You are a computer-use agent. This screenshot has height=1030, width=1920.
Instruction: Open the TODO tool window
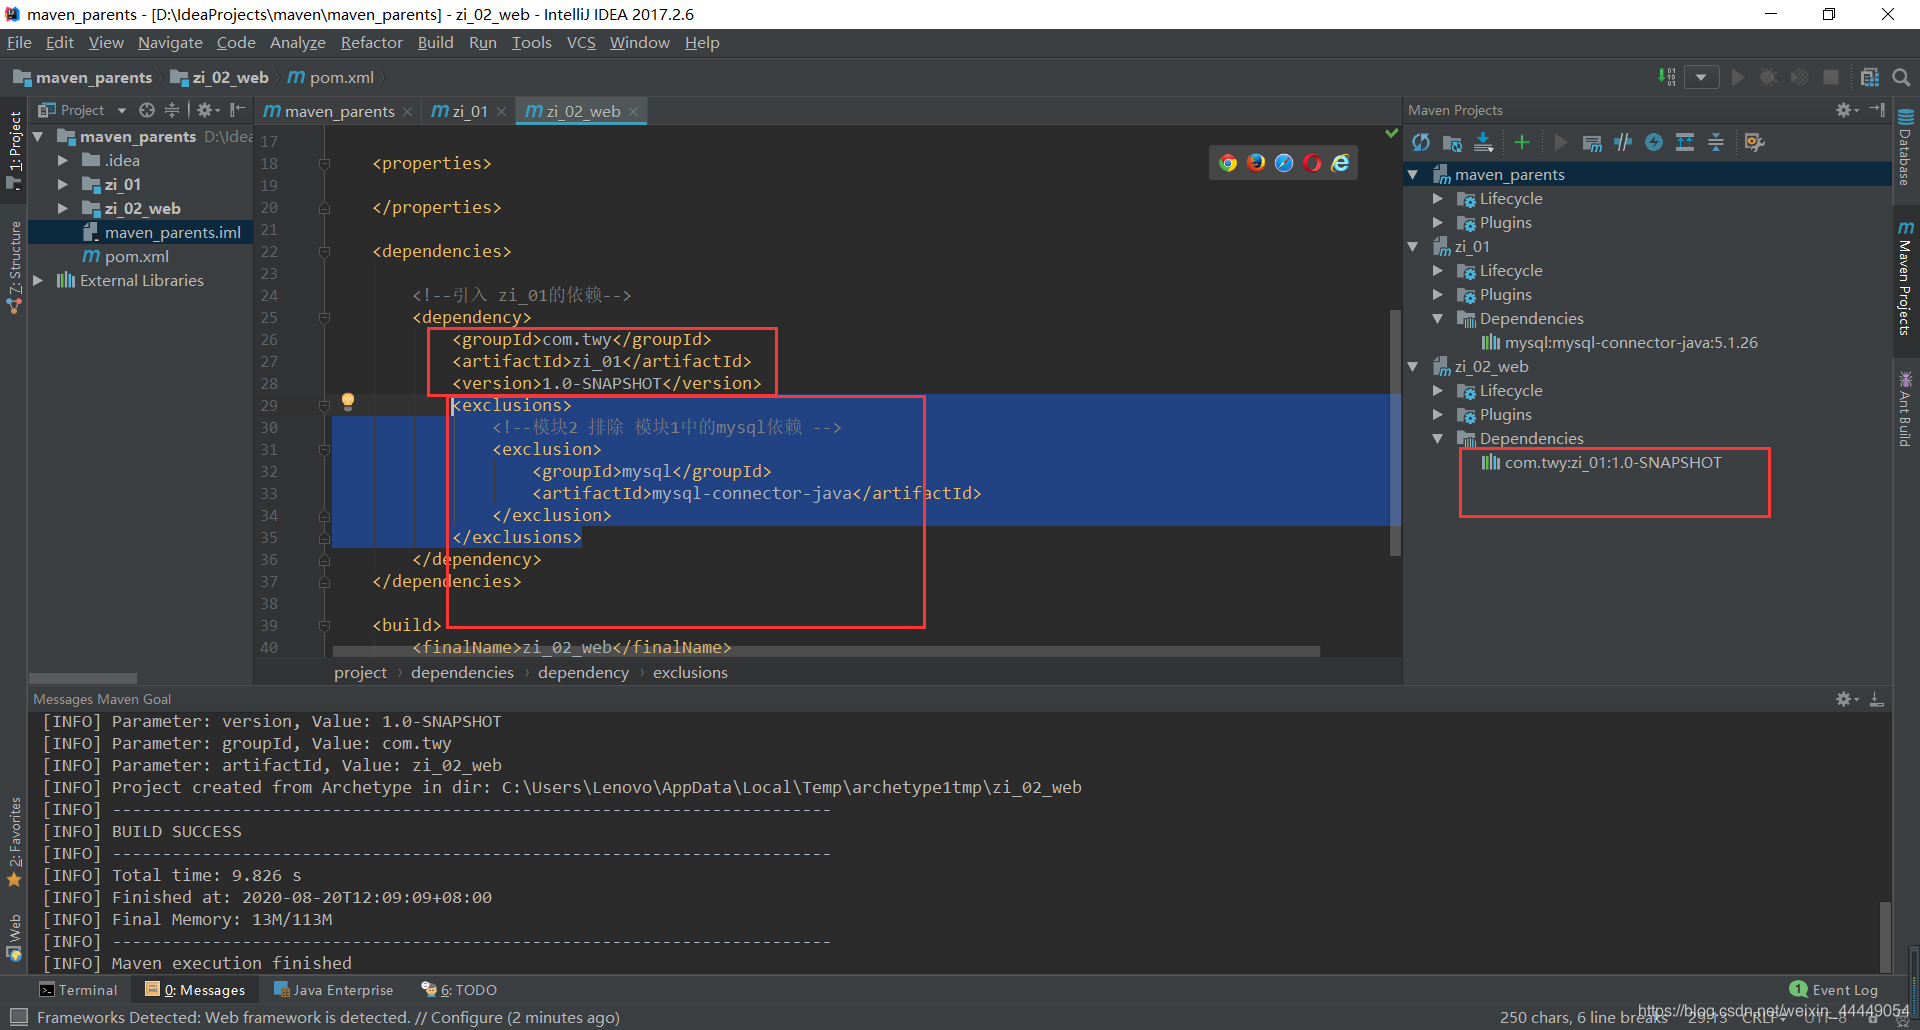459,990
